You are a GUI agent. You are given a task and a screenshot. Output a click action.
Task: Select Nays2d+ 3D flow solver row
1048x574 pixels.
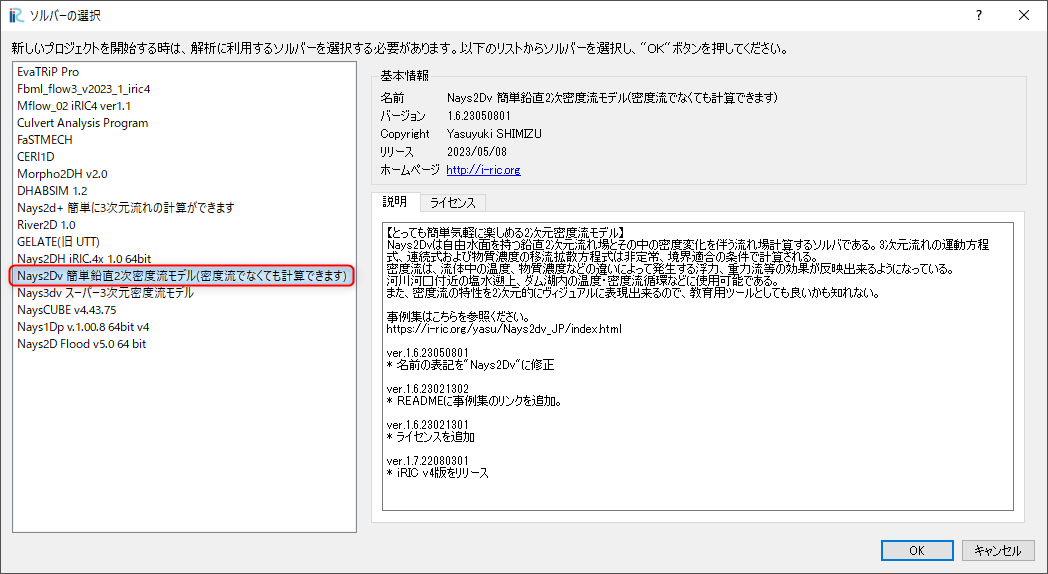(184, 208)
